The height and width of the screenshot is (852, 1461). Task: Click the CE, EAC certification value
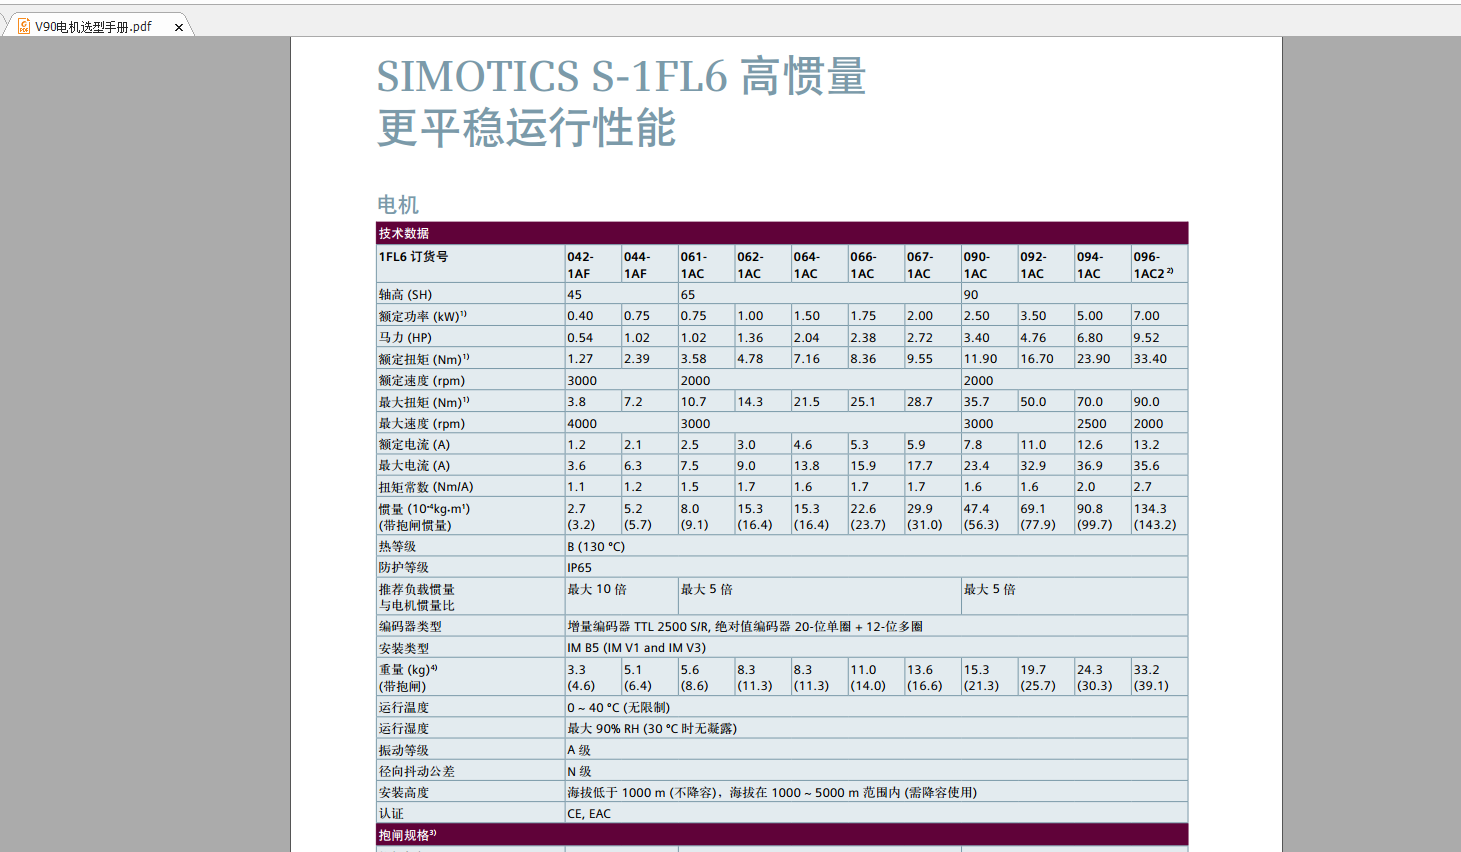[x=589, y=814]
